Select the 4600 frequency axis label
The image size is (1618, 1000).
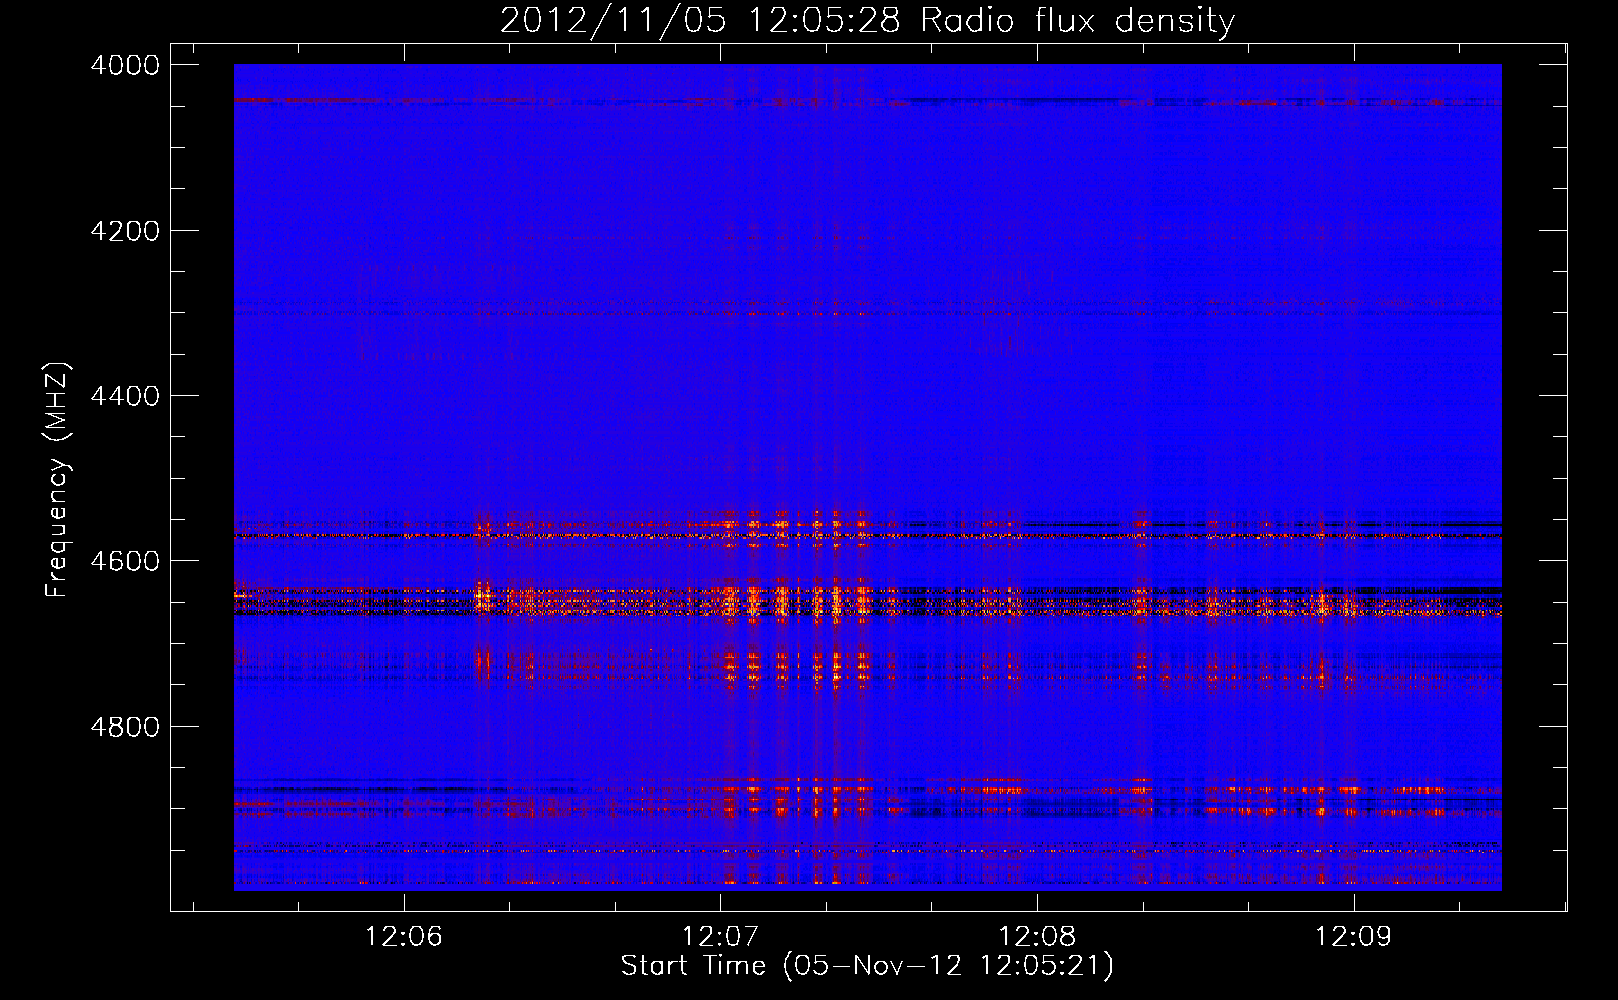125,561
